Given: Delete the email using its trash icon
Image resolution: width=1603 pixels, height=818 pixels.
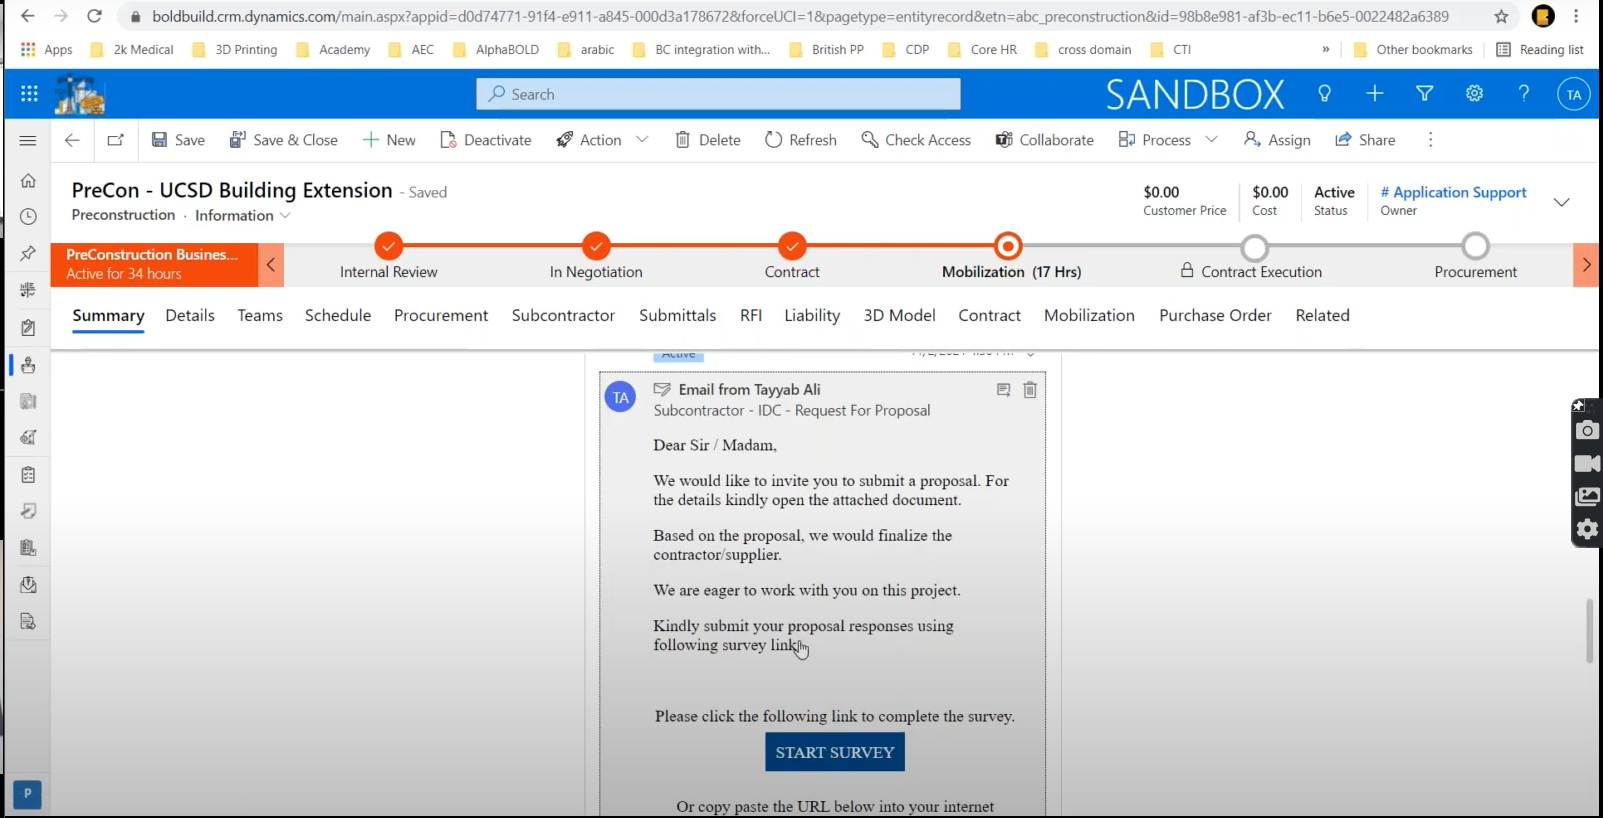Looking at the screenshot, I should tap(1030, 390).
